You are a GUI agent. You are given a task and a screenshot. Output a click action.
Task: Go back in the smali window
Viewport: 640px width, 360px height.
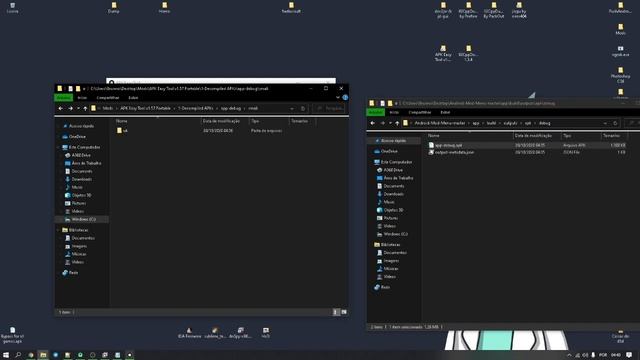tap(60, 109)
